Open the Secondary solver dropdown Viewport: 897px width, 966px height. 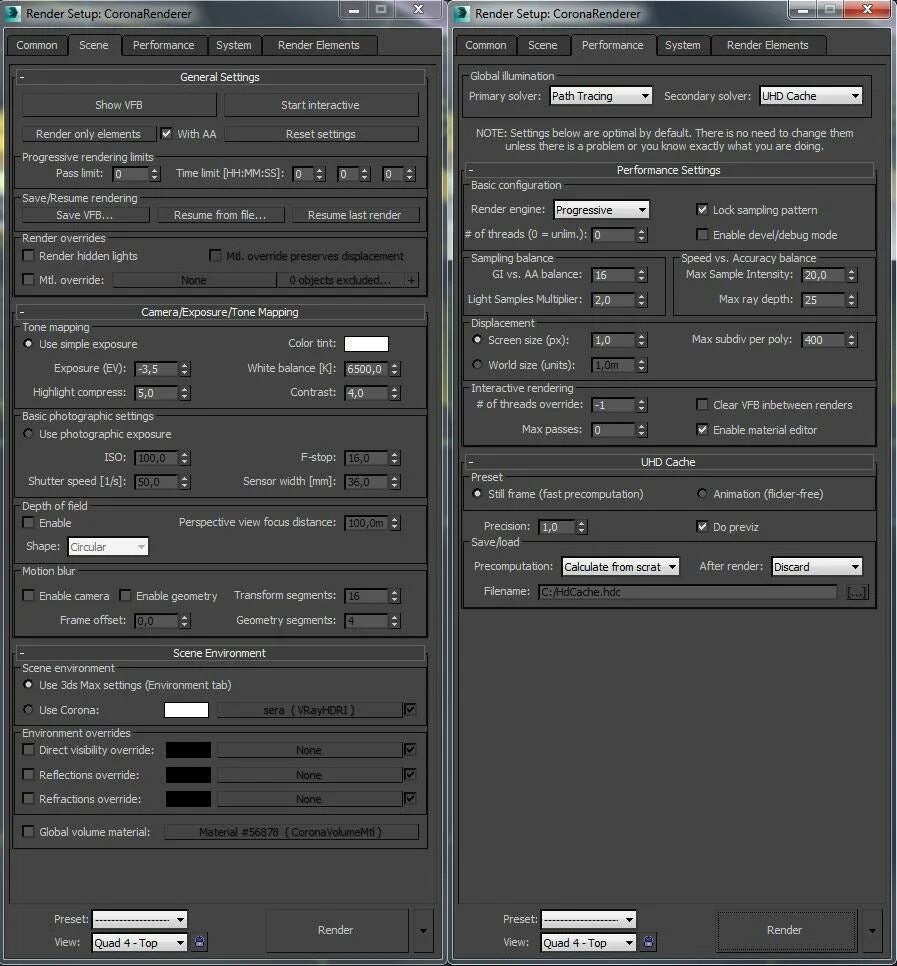coord(811,96)
